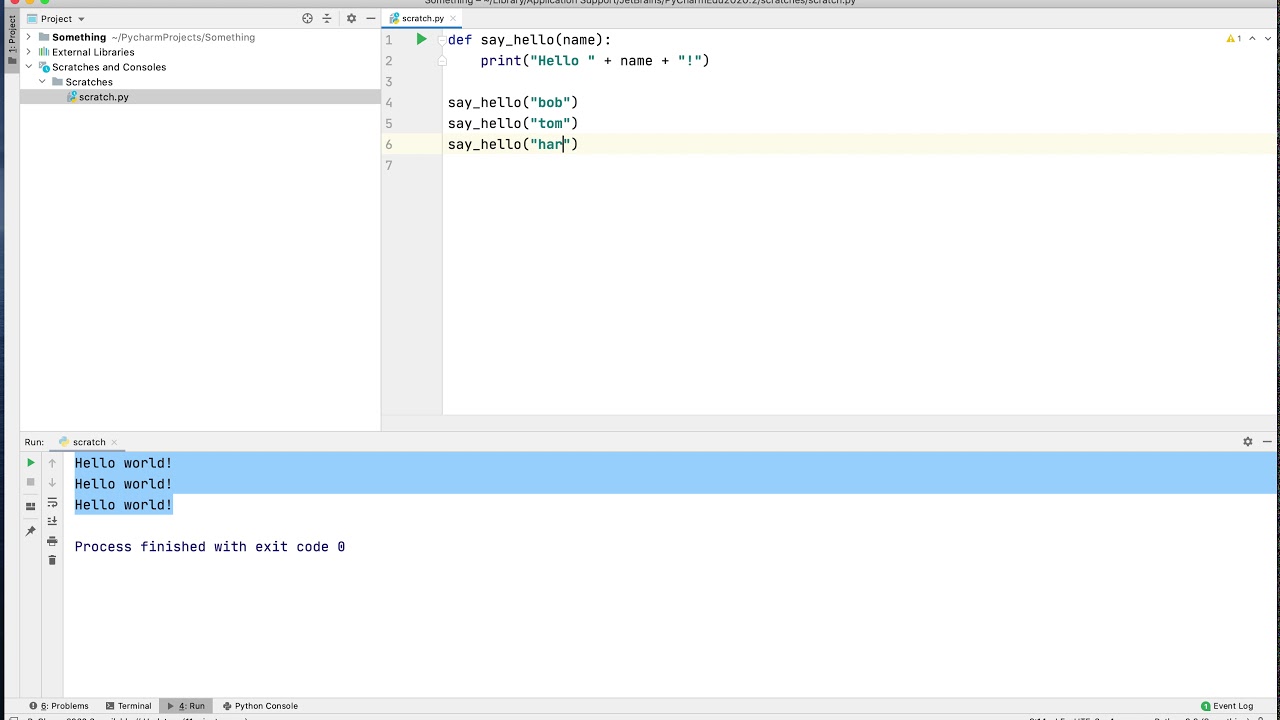Go to previous highlighted error arrow
This screenshot has width=1280, height=720.
point(1252,39)
